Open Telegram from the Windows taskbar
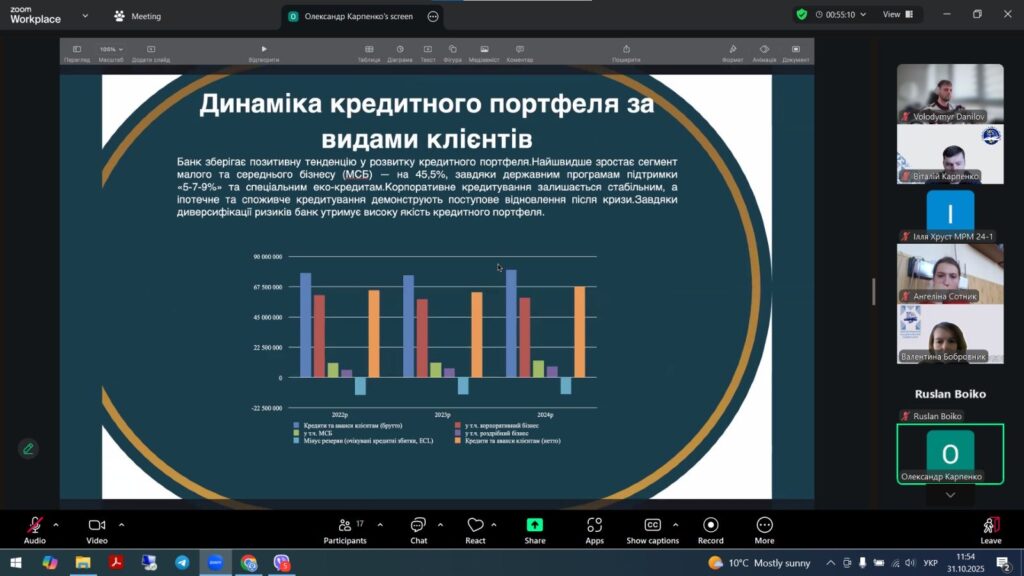 point(182,563)
